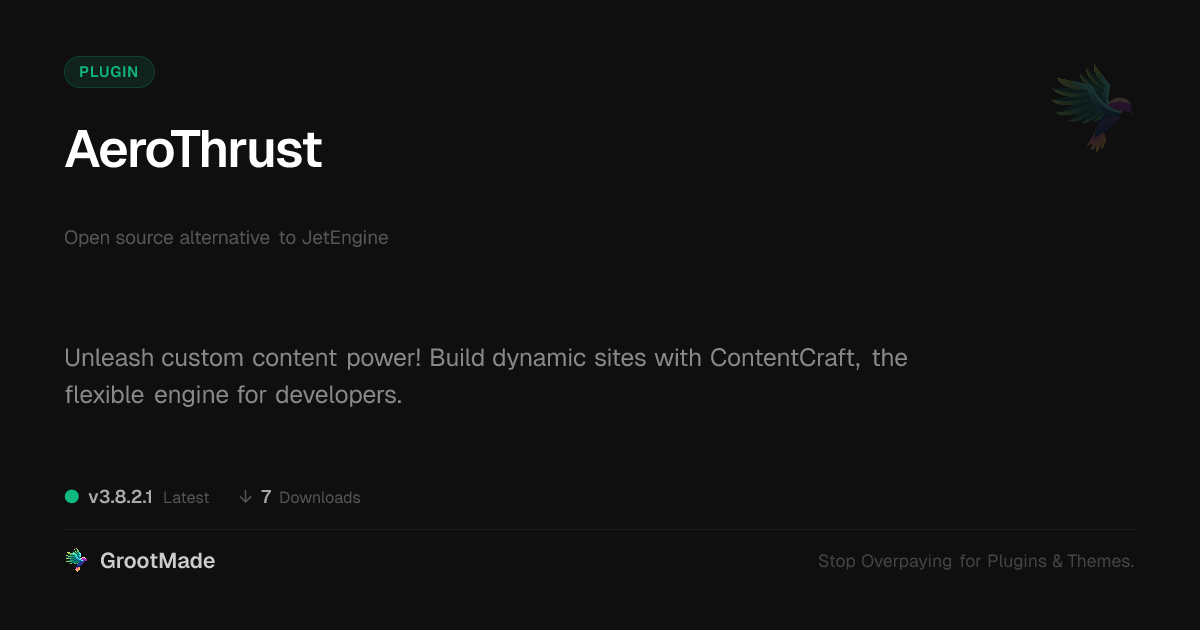Click the large hummingbird logo
Image resolution: width=1200 pixels, height=630 pixels.
pyautogui.click(x=1092, y=107)
